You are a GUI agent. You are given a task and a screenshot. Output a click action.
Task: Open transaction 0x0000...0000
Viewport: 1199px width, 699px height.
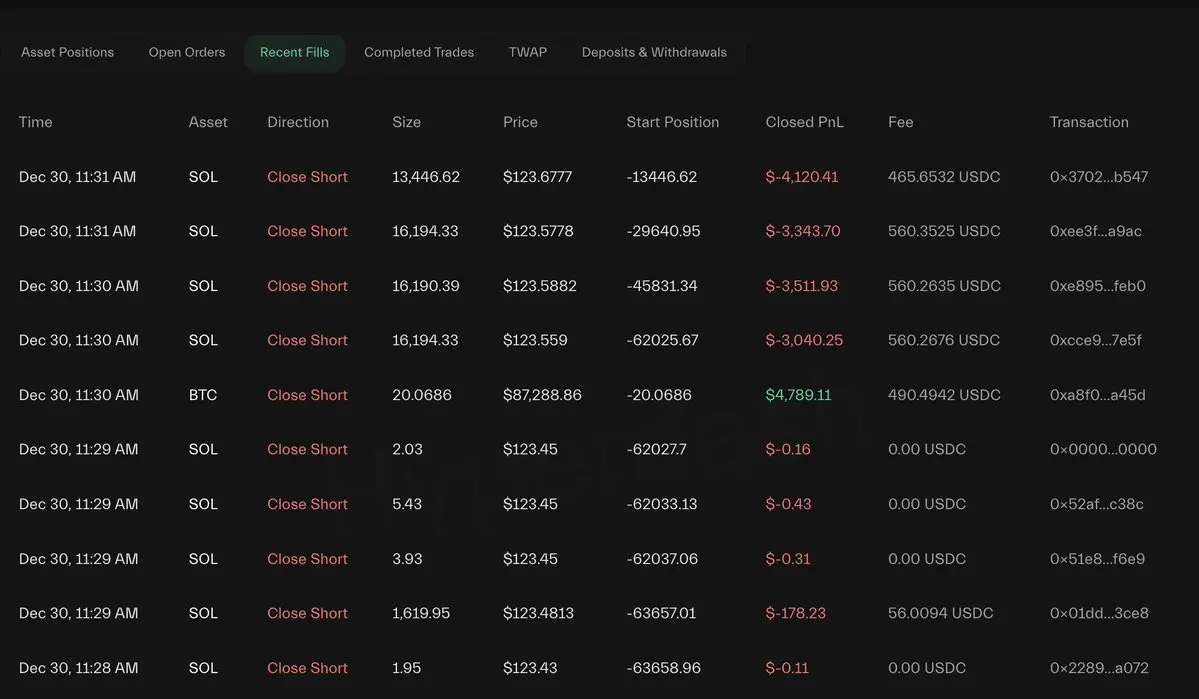click(x=1103, y=449)
